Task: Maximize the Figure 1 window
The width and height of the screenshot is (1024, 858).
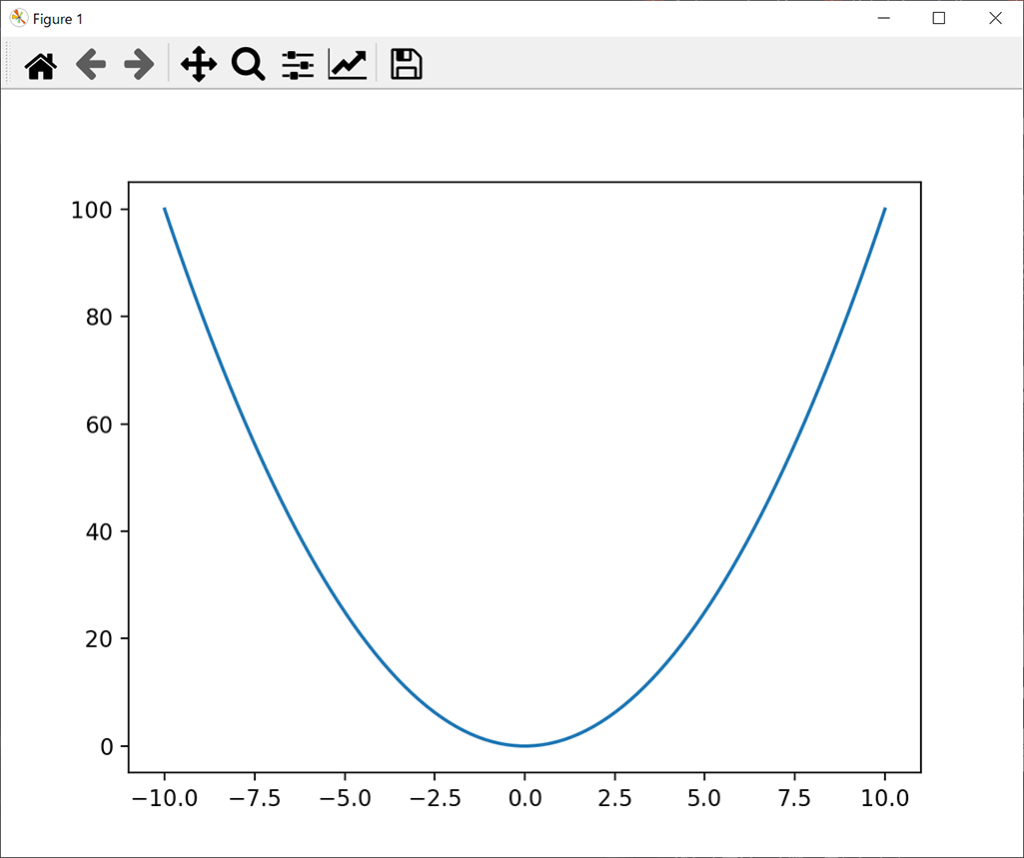Action: click(939, 18)
